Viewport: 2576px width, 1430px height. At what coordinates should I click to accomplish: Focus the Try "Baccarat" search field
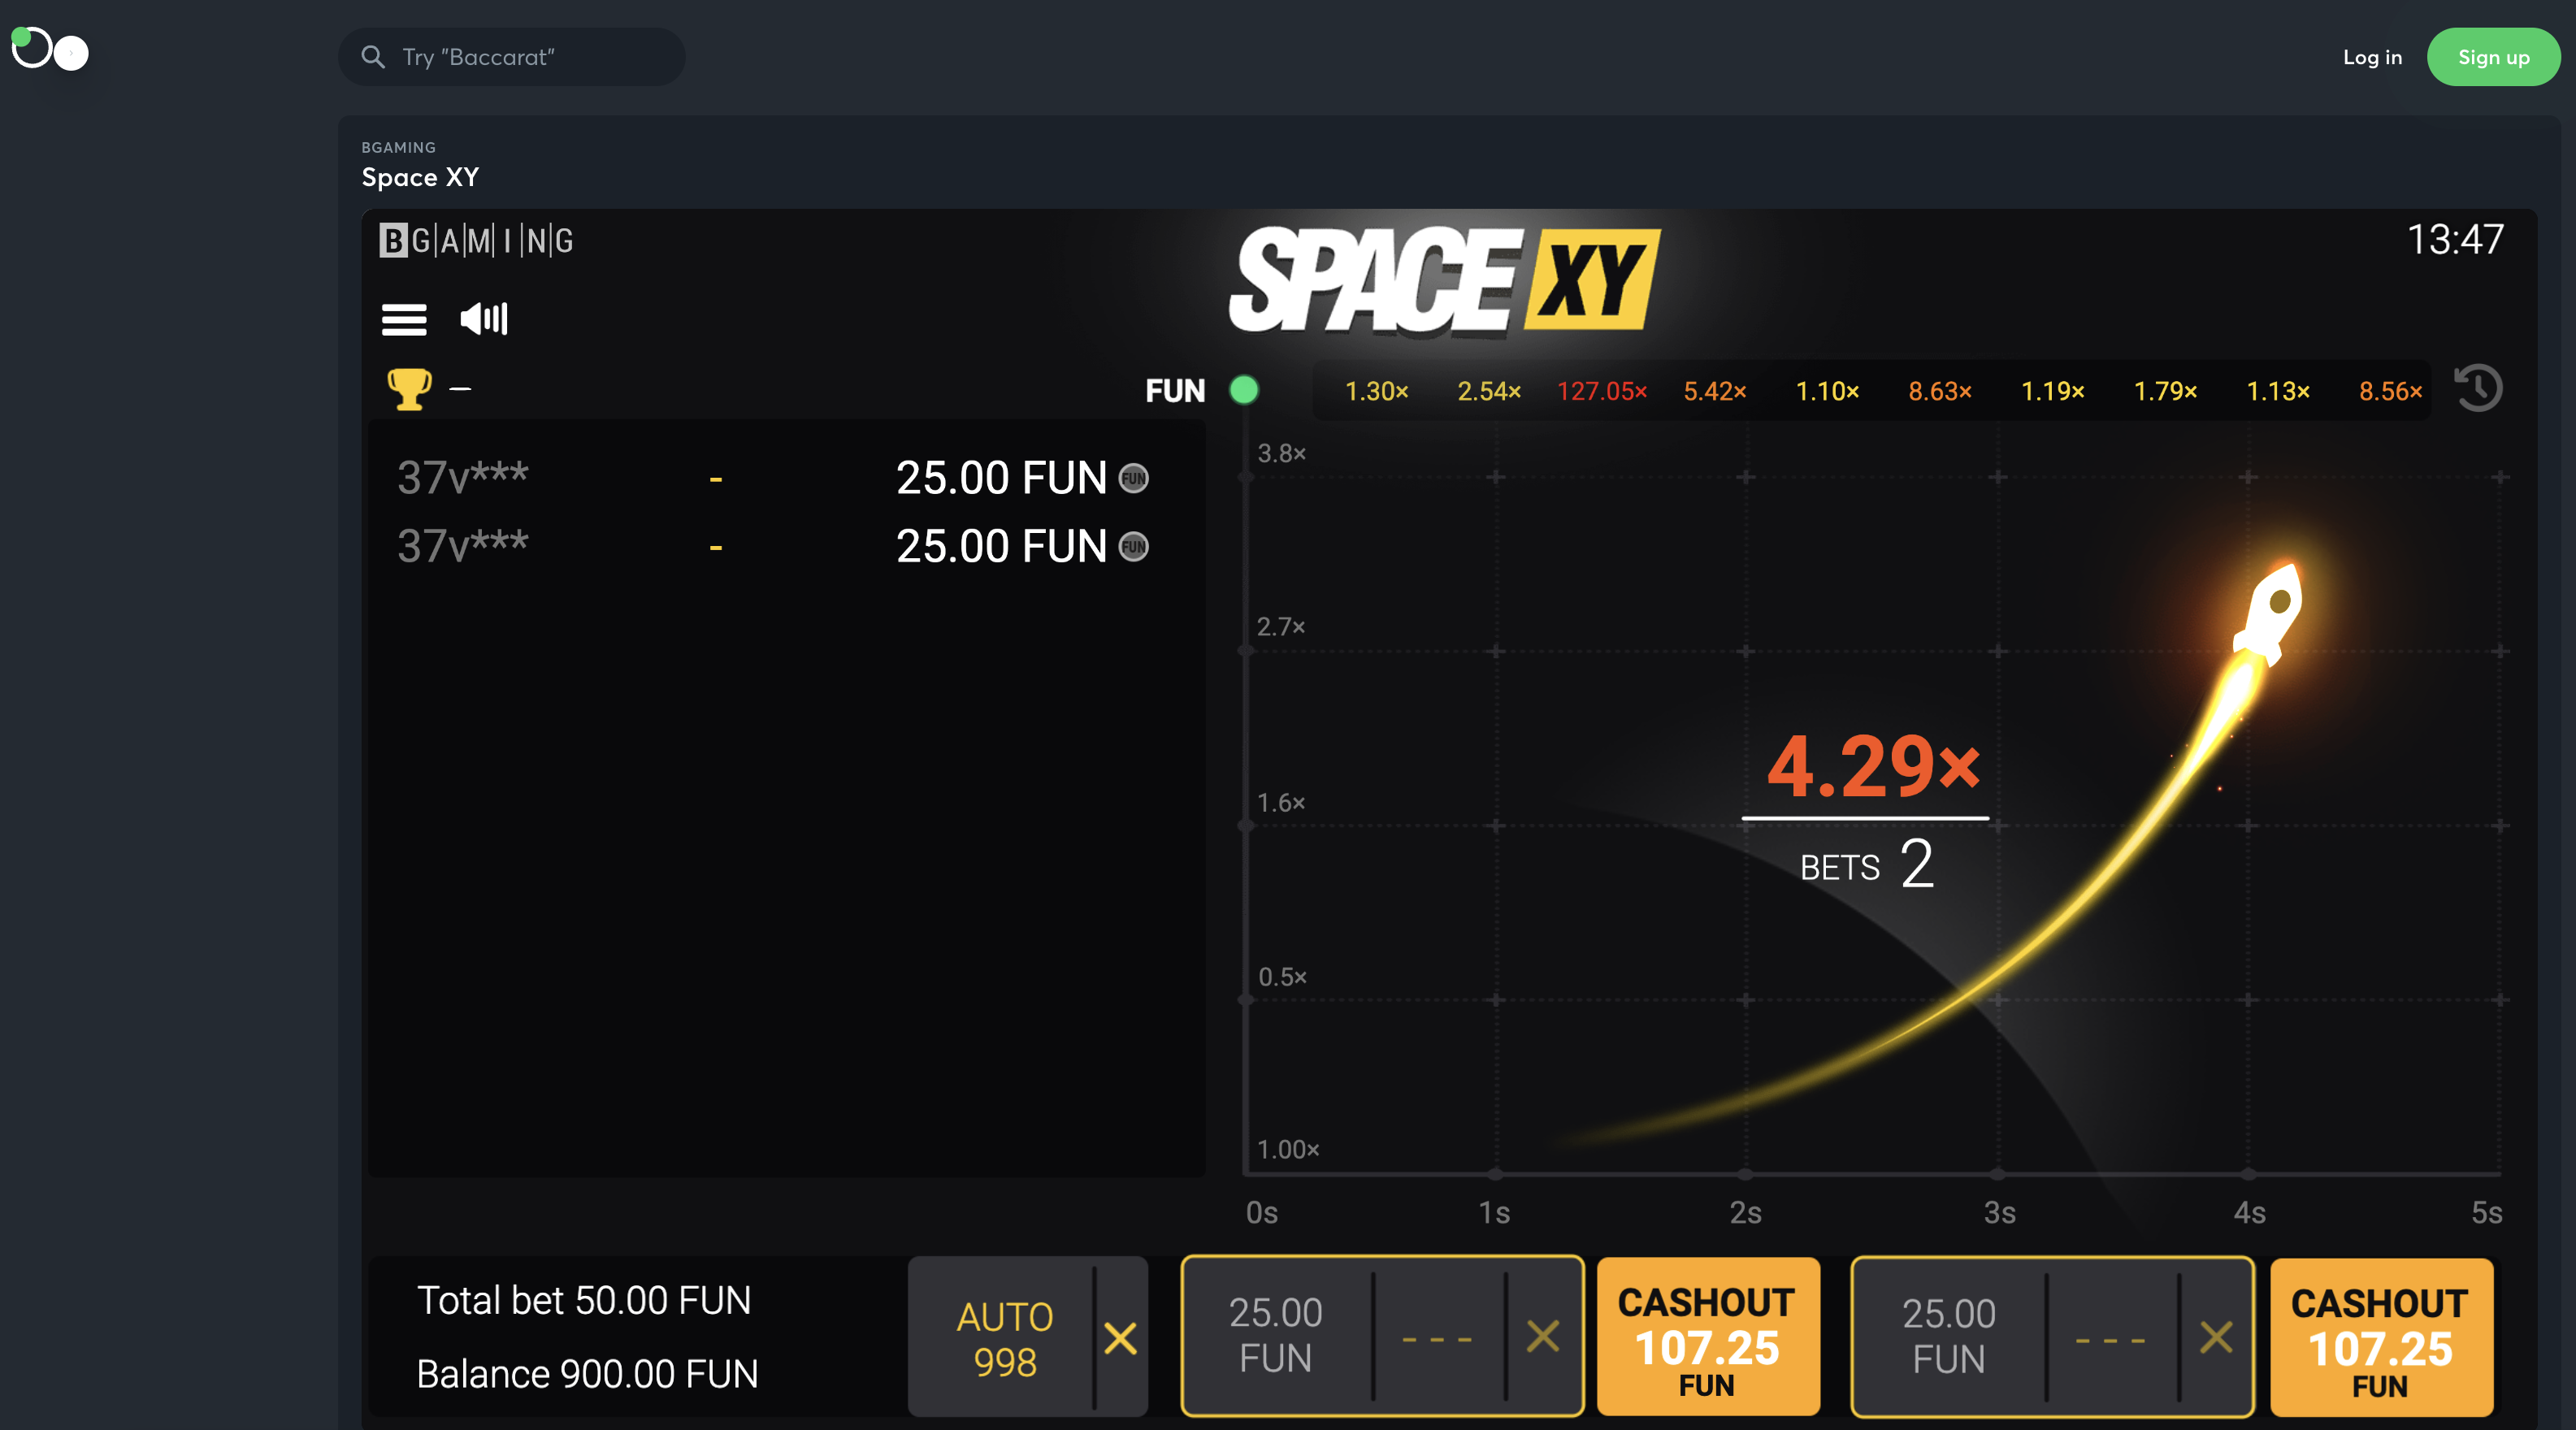(530, 57)
